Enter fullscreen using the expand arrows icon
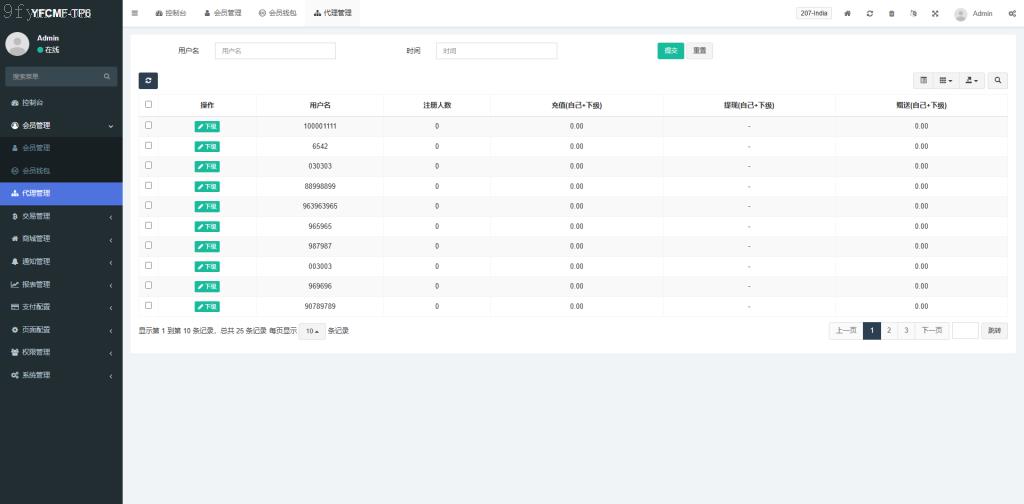The width and height of the screenshot is (1024, 504). [935, 13]
